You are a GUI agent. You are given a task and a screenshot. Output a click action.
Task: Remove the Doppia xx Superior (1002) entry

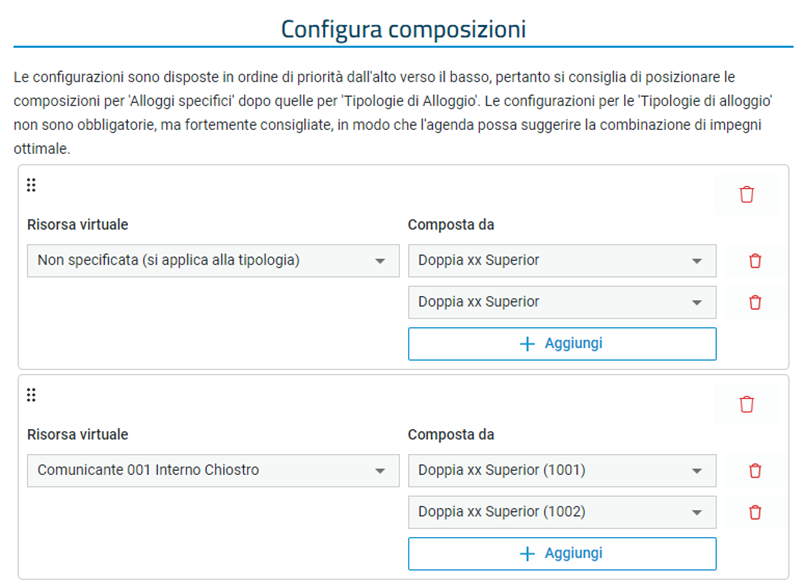point(755,512)
